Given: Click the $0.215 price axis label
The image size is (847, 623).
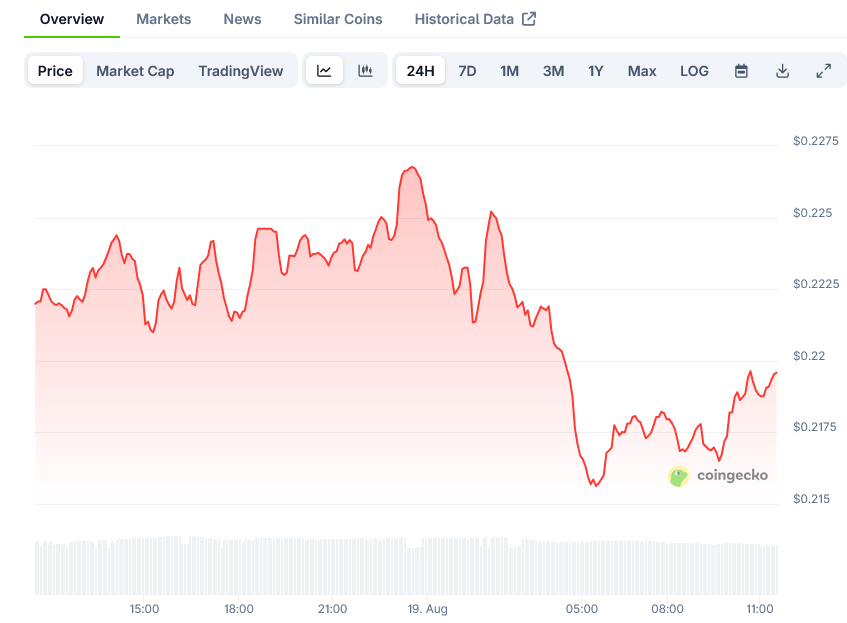Looking at the screenshot, I should [811, 499].
